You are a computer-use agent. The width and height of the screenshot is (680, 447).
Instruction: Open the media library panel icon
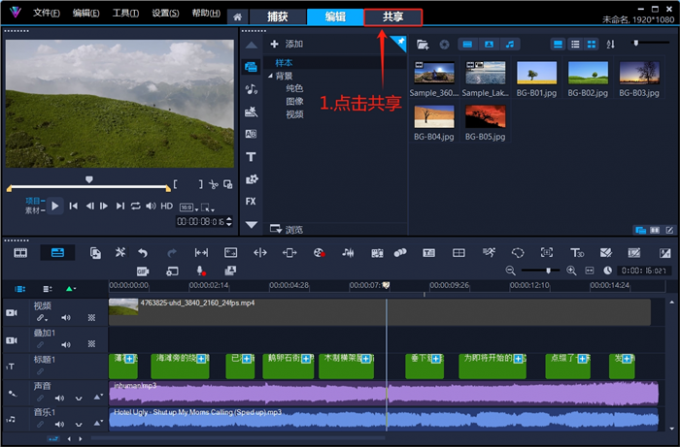coord(251,67)
